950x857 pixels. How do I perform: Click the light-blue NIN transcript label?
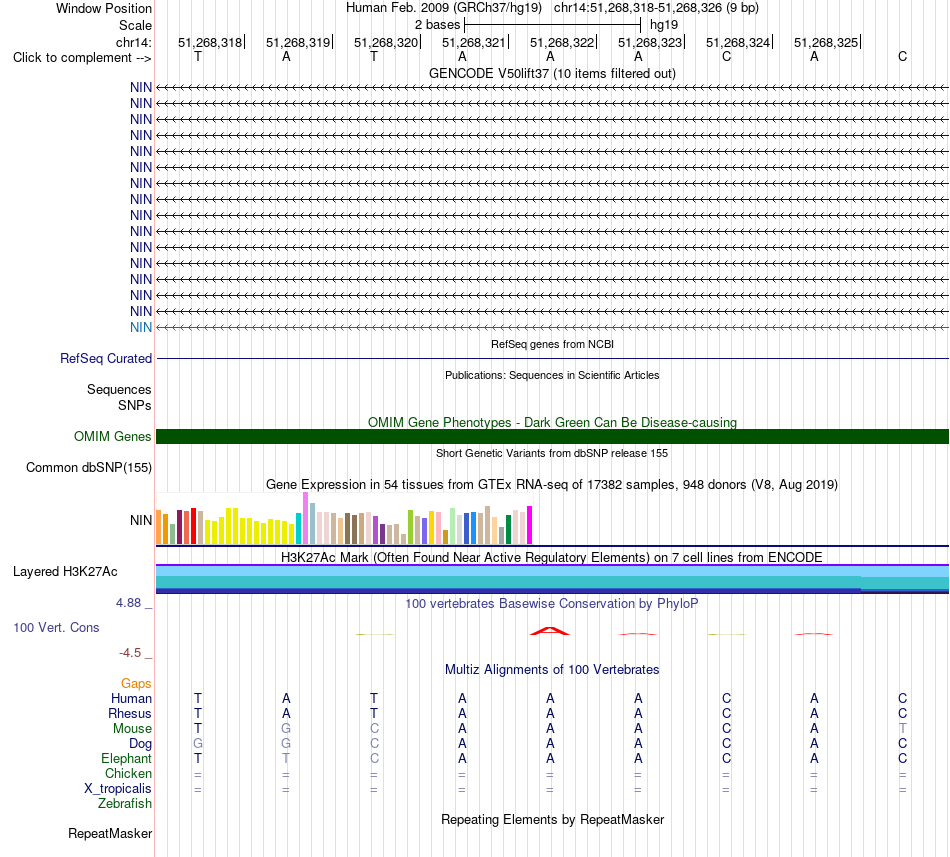coord(141,327)
